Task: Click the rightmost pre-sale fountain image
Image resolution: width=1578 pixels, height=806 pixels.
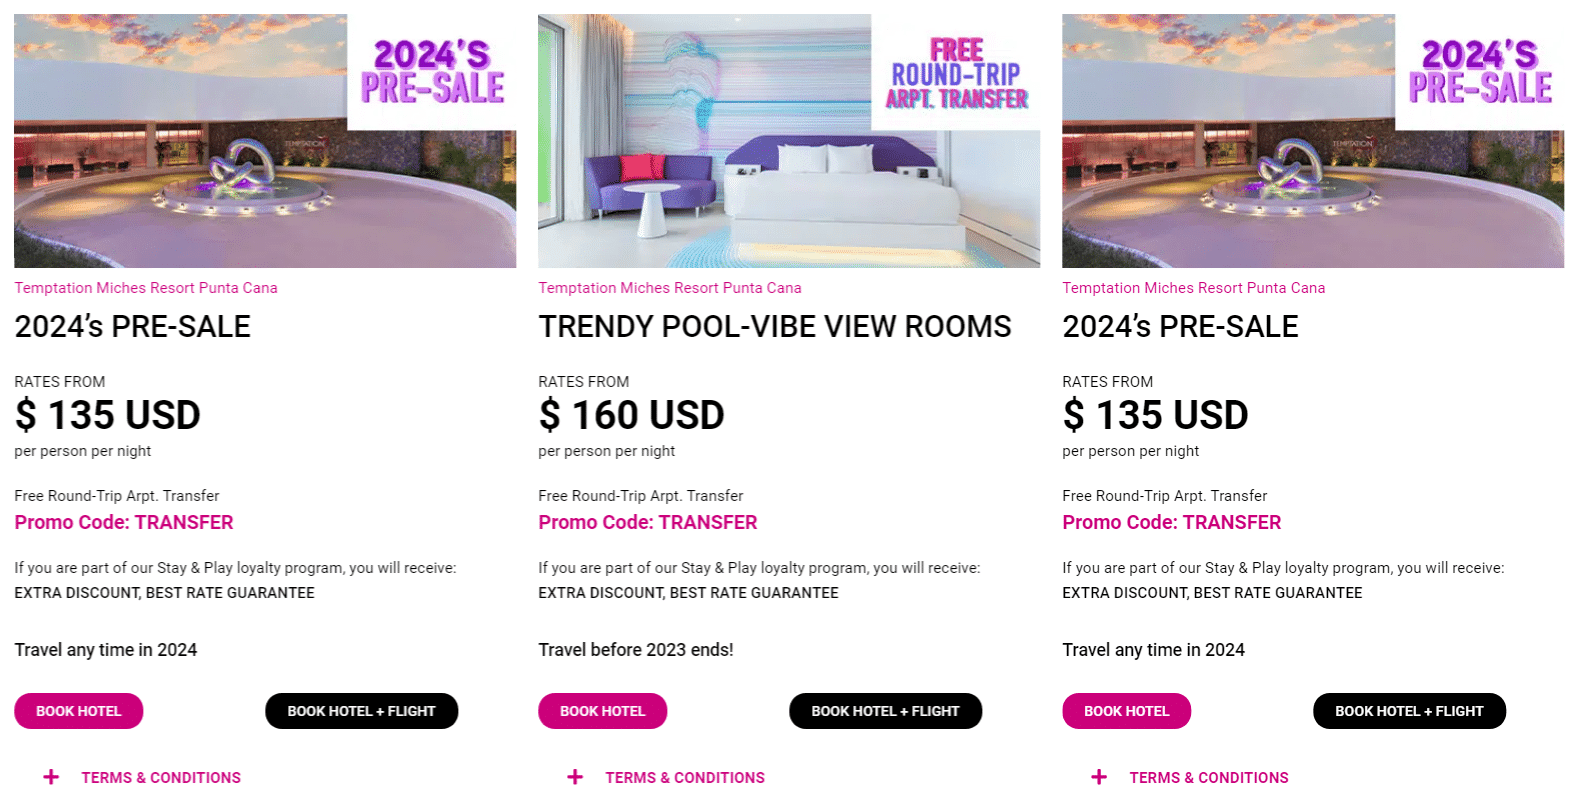Action: pos(1313,141)
